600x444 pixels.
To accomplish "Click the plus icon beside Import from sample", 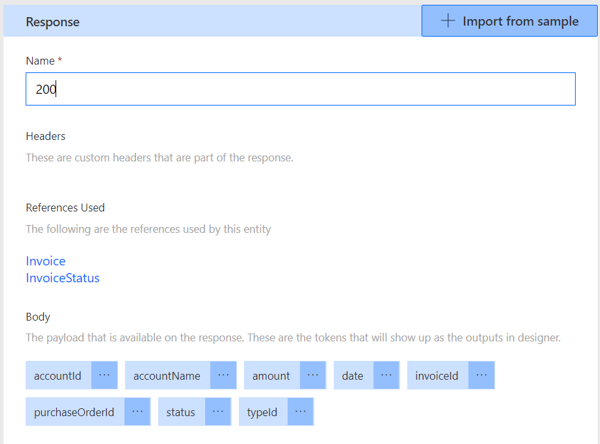I will pos(448,21).
